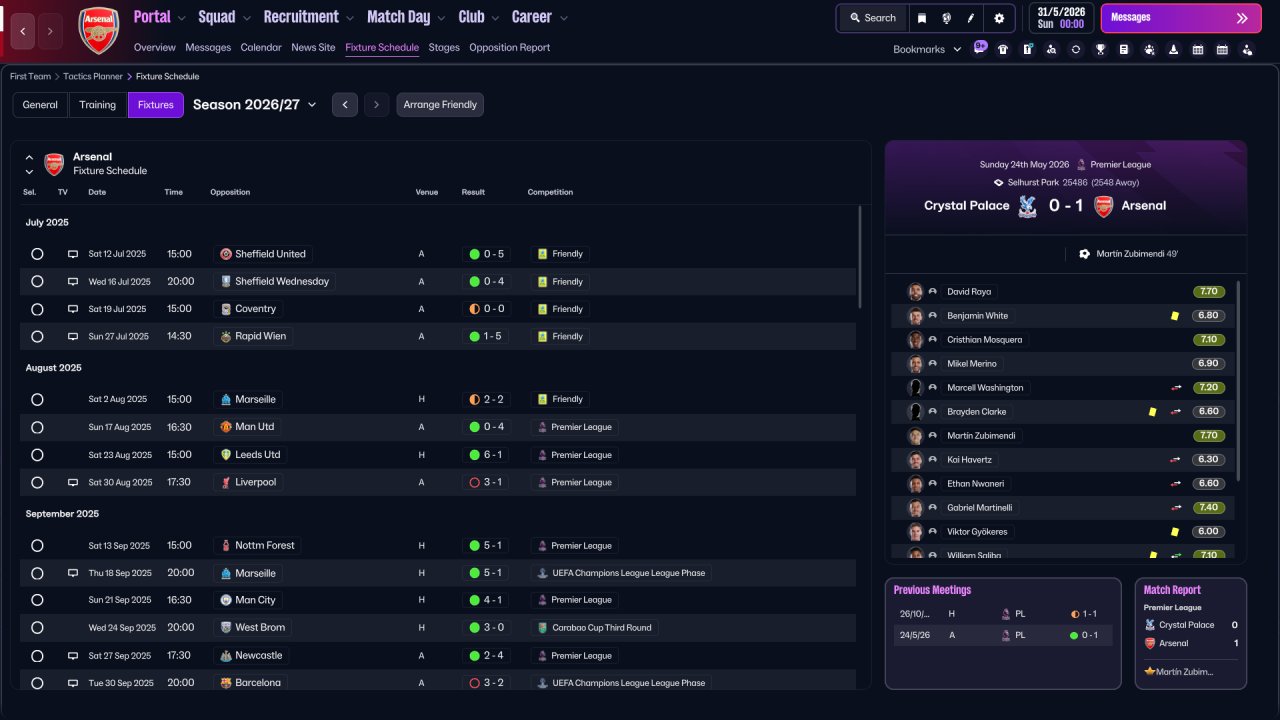The width and height of the screenshot is (1280, 720).
Task: Click the trophy shortcut icon
Action: tap(1100, 49)
